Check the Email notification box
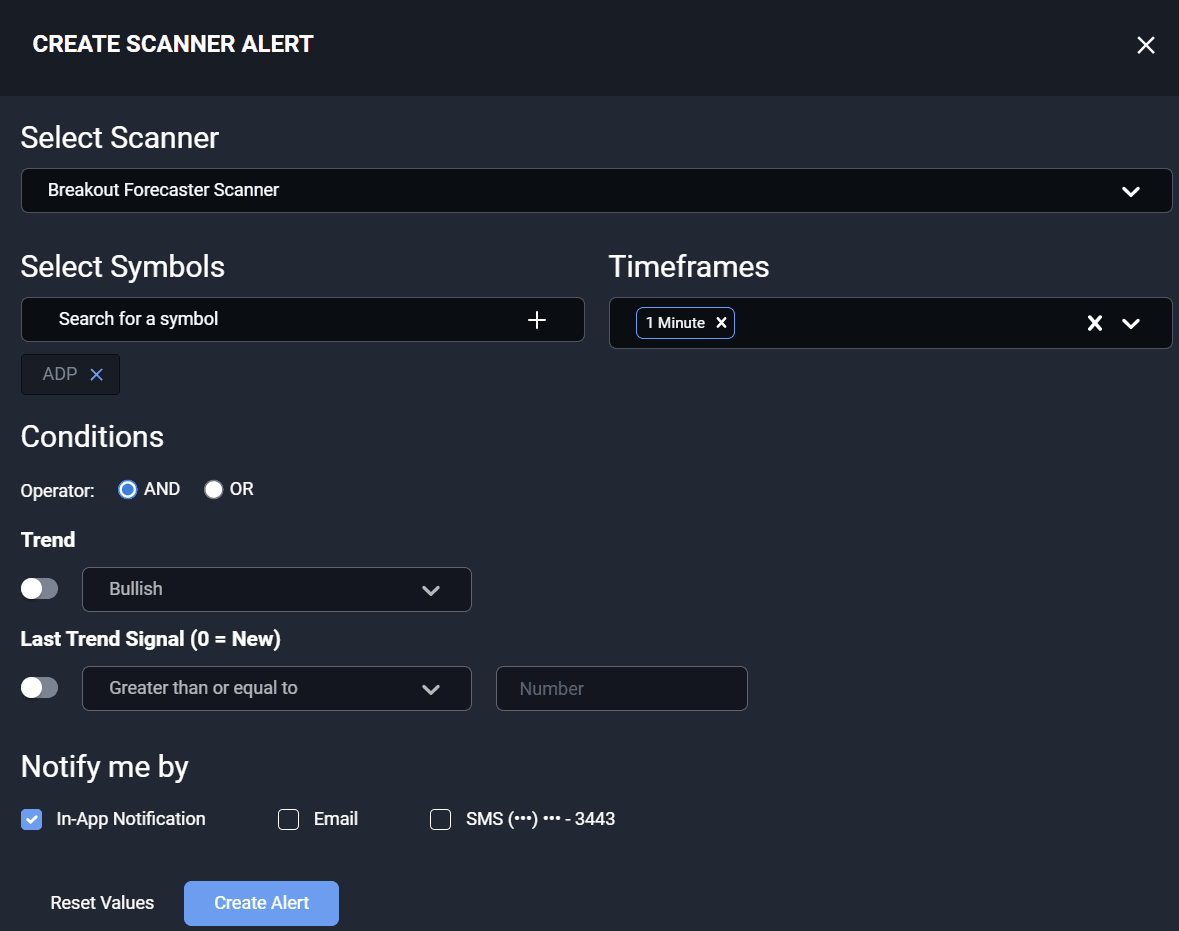 (x=289, y=819)
